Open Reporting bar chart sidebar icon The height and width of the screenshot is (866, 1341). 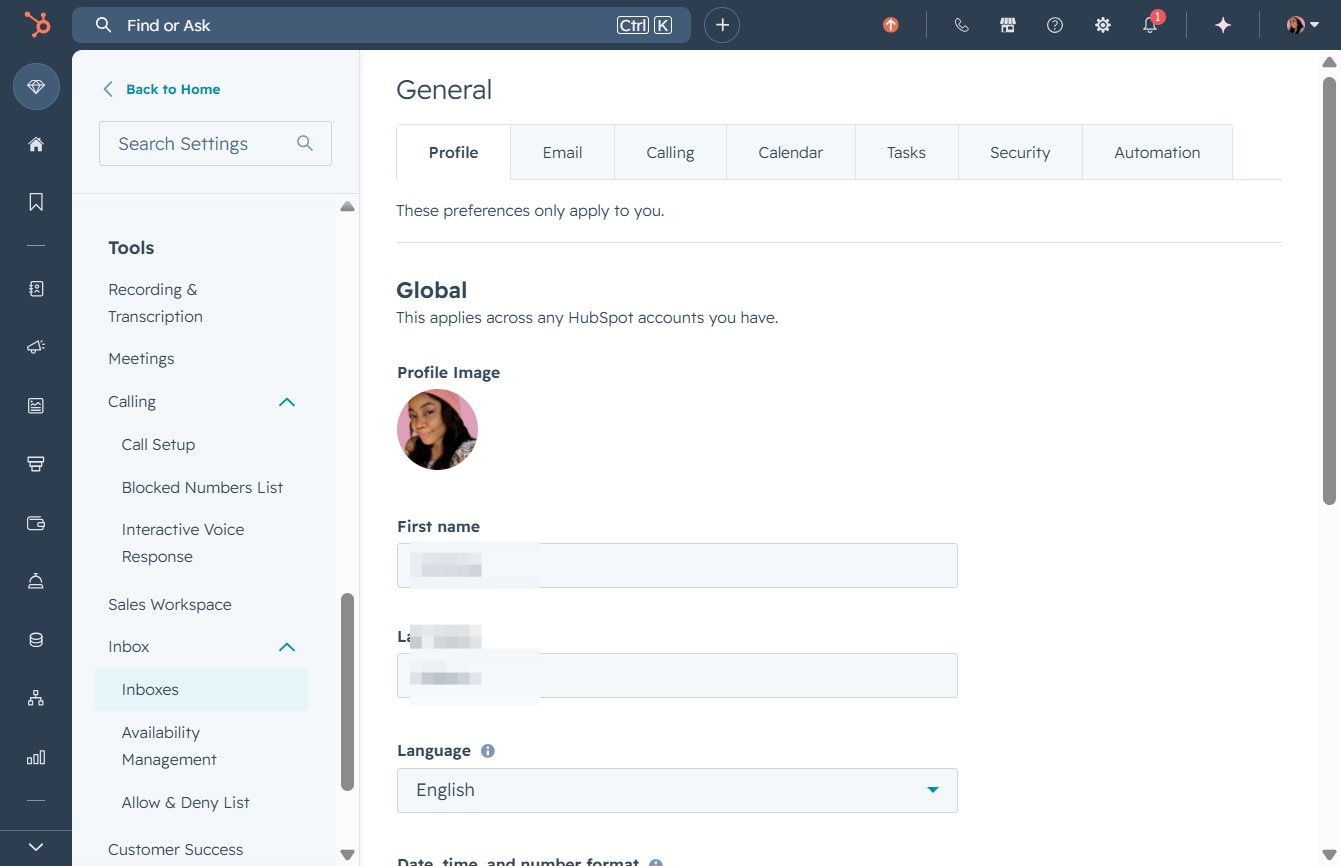coord(36,757)
